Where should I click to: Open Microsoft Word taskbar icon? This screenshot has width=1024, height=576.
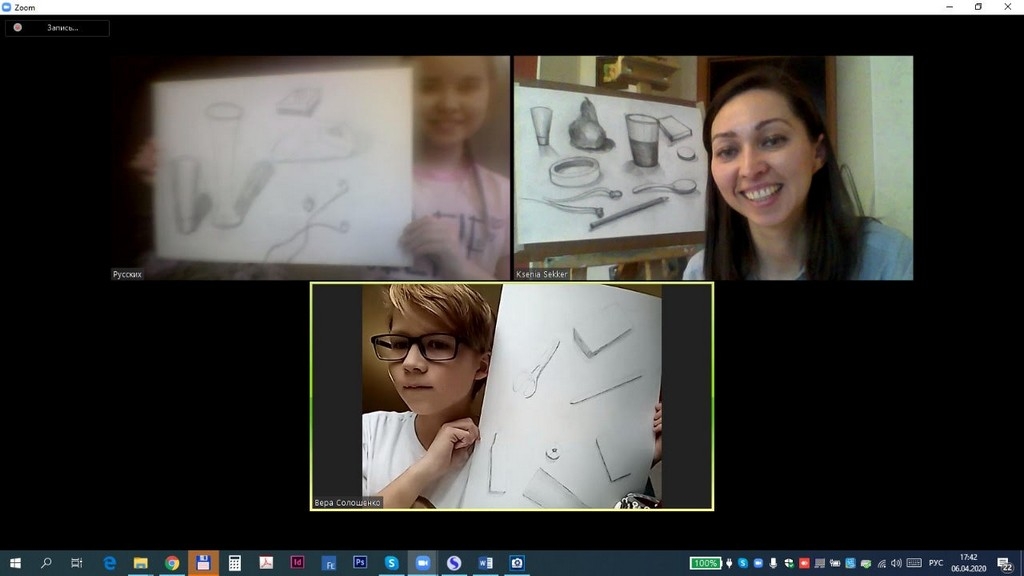[x=486, y=563]
